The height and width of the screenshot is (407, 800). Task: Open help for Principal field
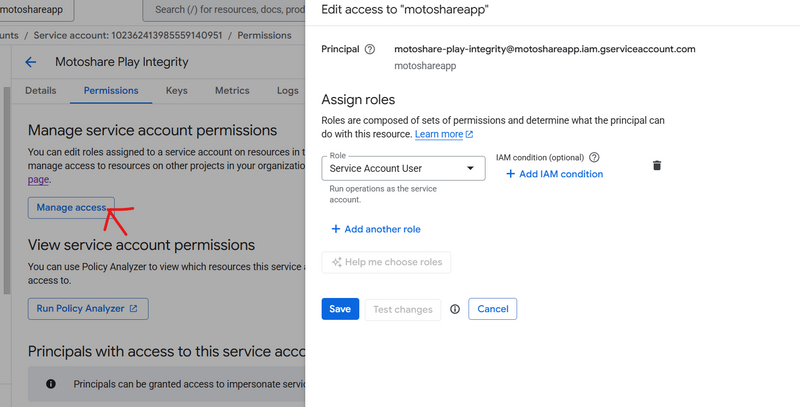click(x=370, y=49)
